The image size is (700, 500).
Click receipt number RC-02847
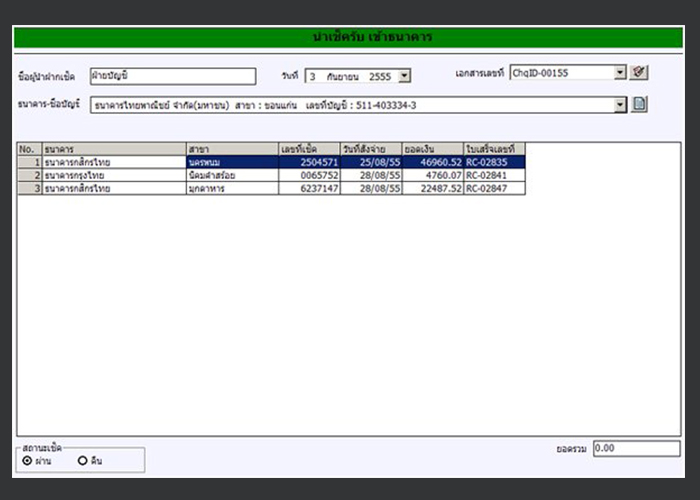(x=495, y=188)
